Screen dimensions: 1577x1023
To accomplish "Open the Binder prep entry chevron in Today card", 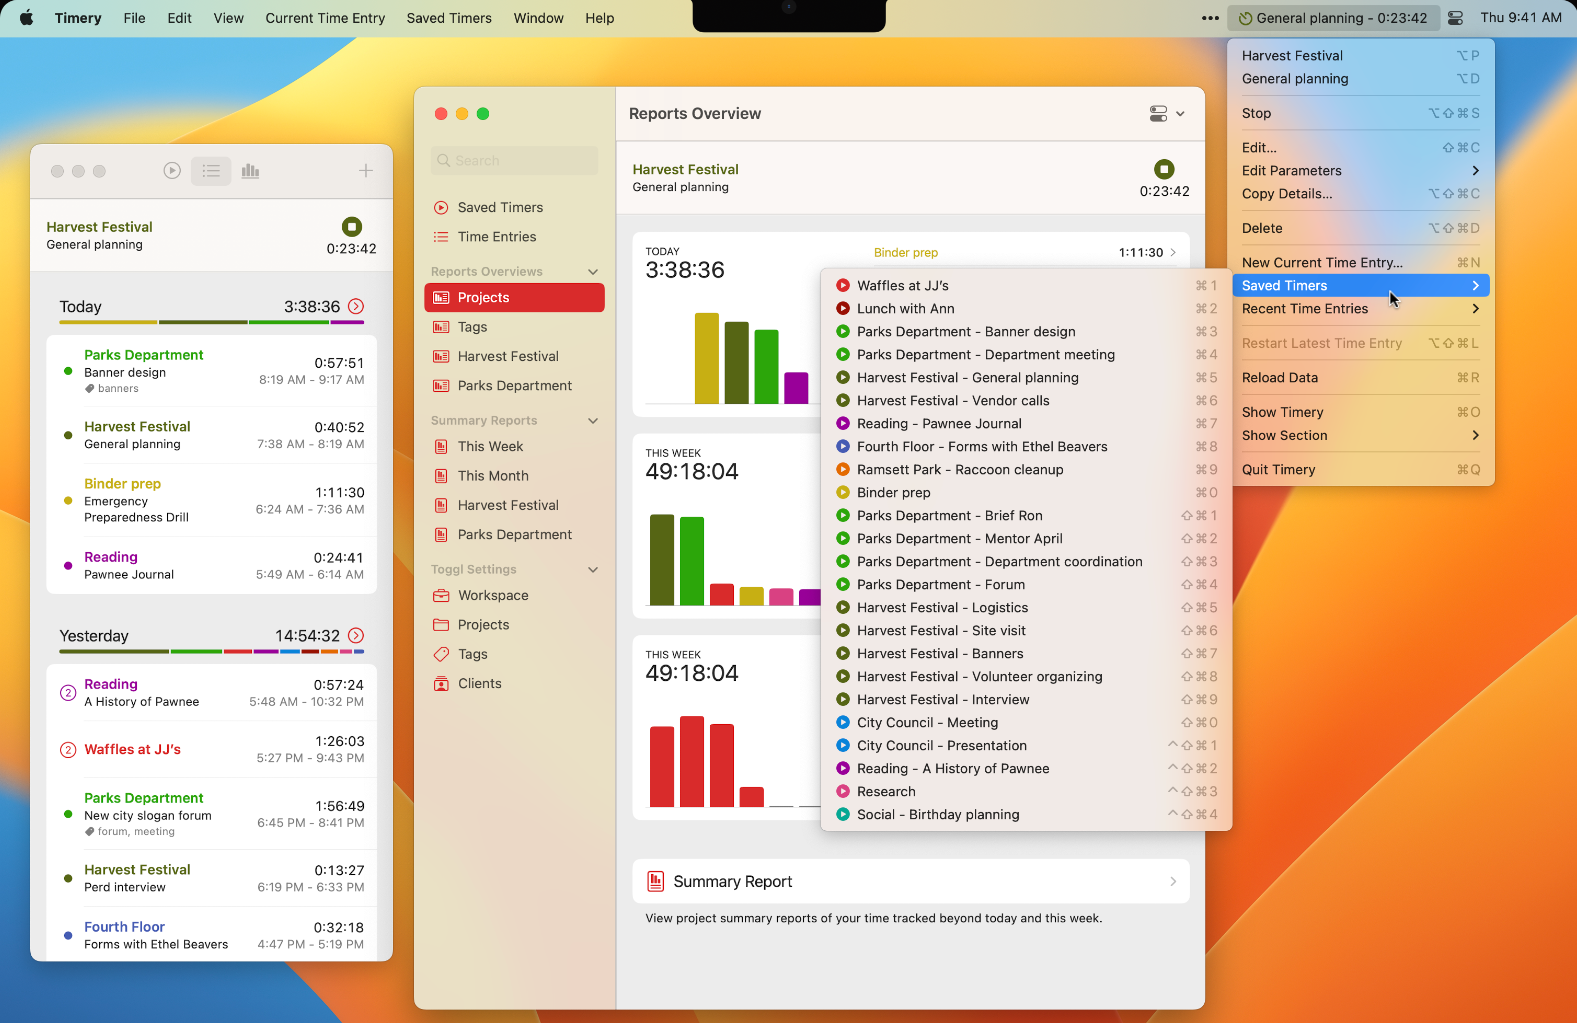I will click(x=1173, y=252).
